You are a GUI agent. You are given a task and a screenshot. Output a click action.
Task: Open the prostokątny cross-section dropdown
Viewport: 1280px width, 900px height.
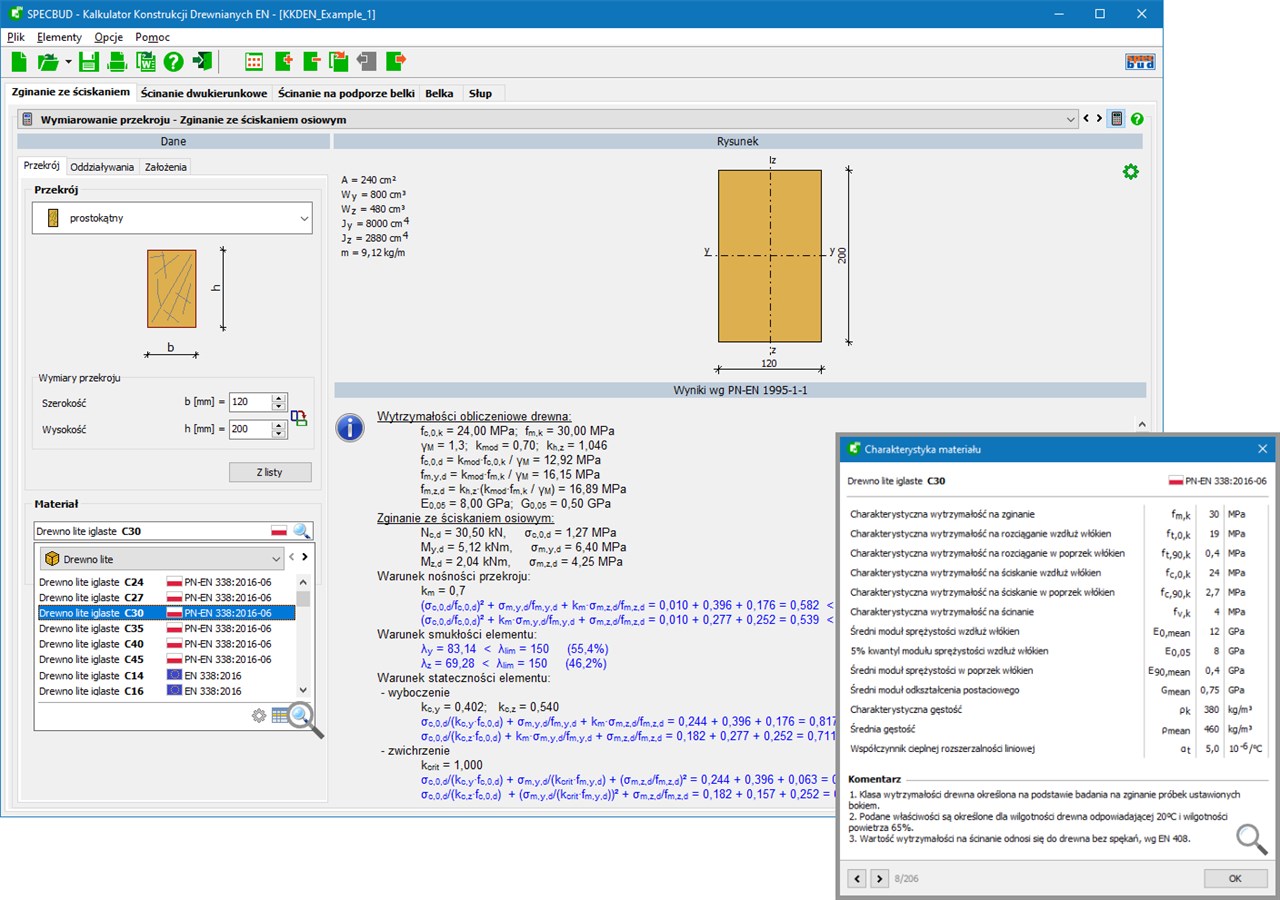click(172, 218)
